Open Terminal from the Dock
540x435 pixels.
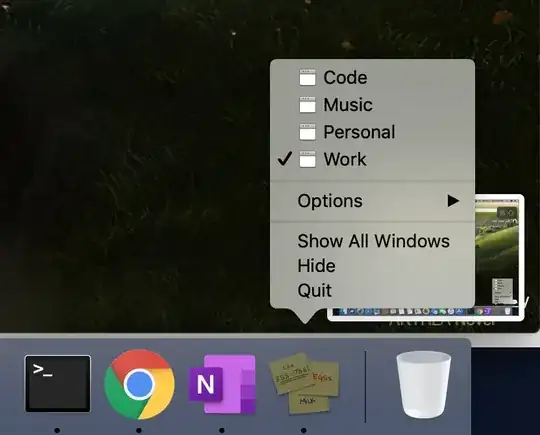click(58, 383)
